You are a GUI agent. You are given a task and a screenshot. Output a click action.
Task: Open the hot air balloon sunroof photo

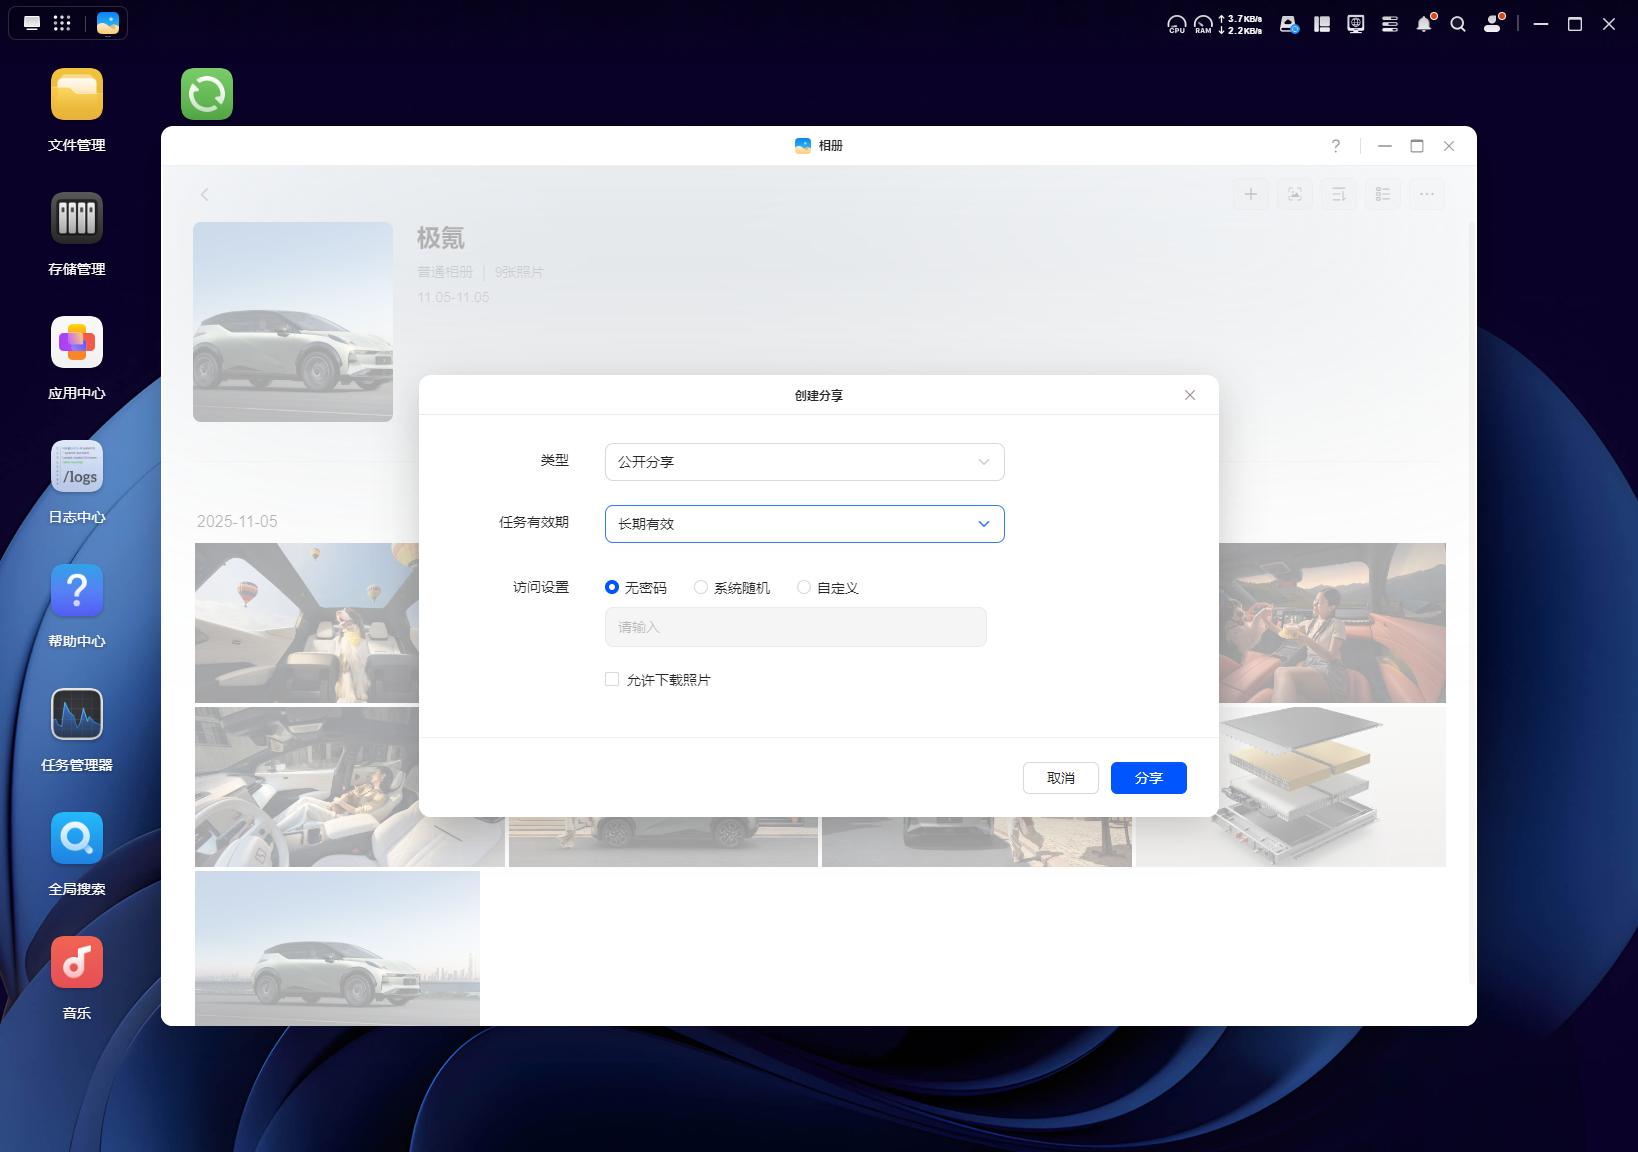tap(307, 623)
